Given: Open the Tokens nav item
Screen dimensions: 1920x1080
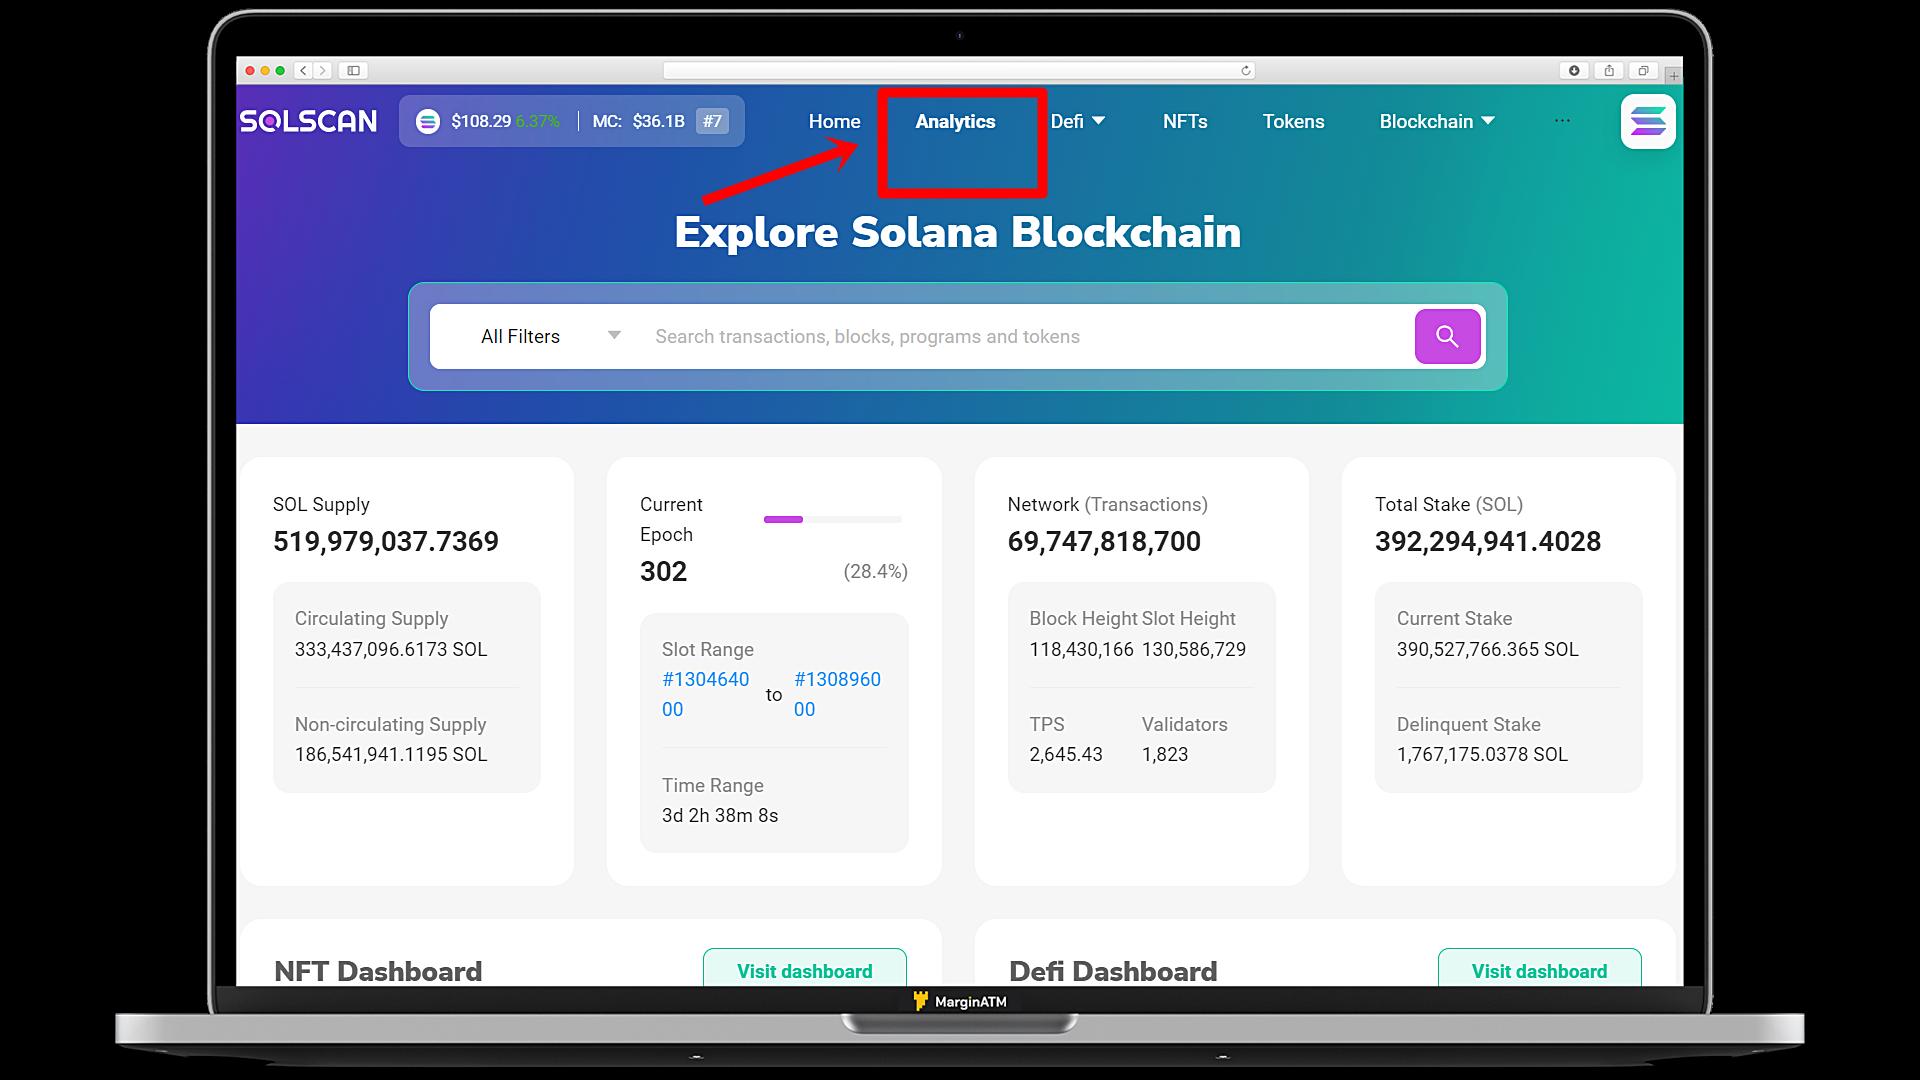Looking at the screenshot, I should click(1293, 121).
